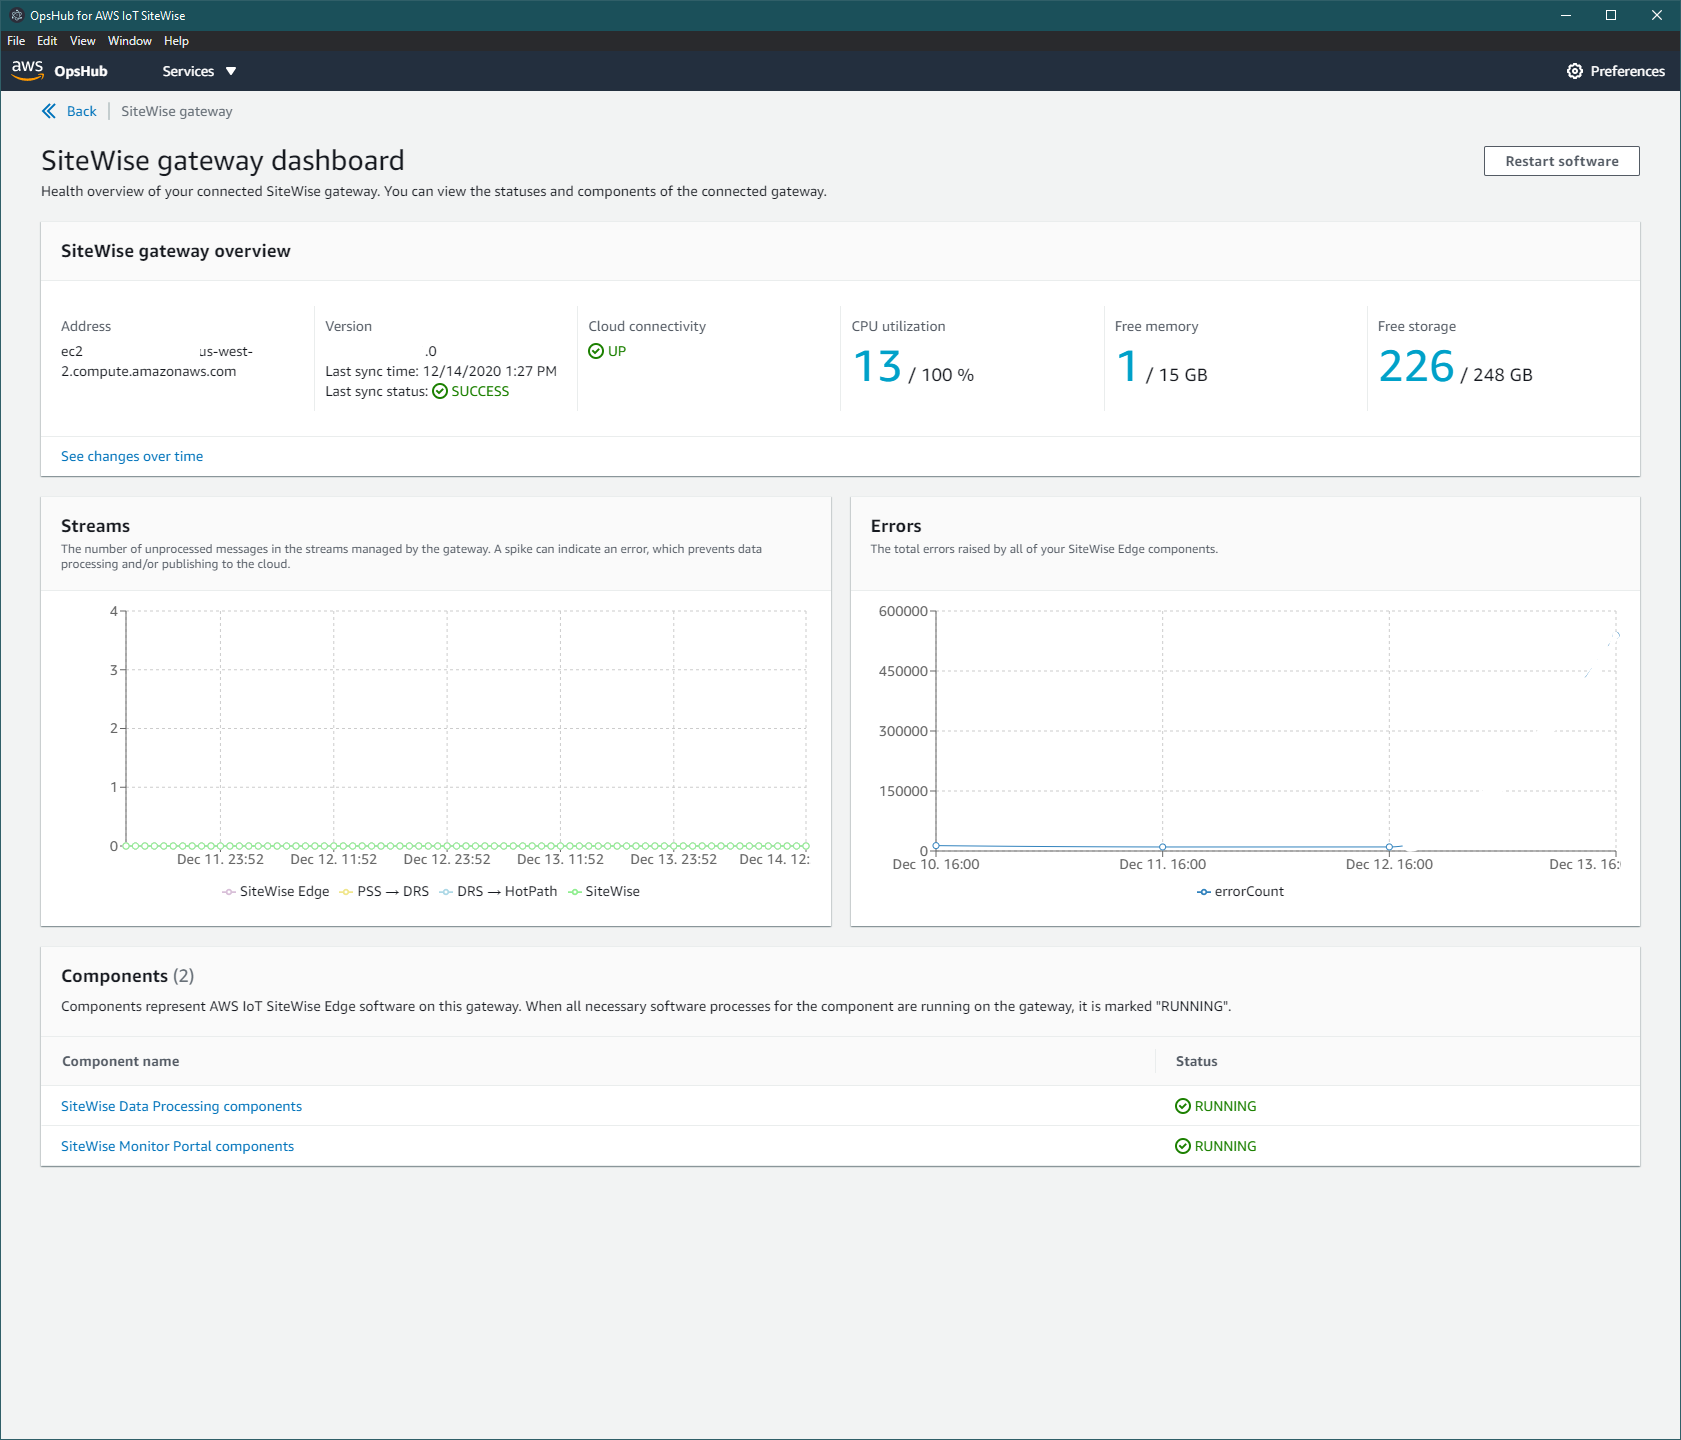Click the AWS OpsHub logo
1681x1440 pixels.
point(28,69)
